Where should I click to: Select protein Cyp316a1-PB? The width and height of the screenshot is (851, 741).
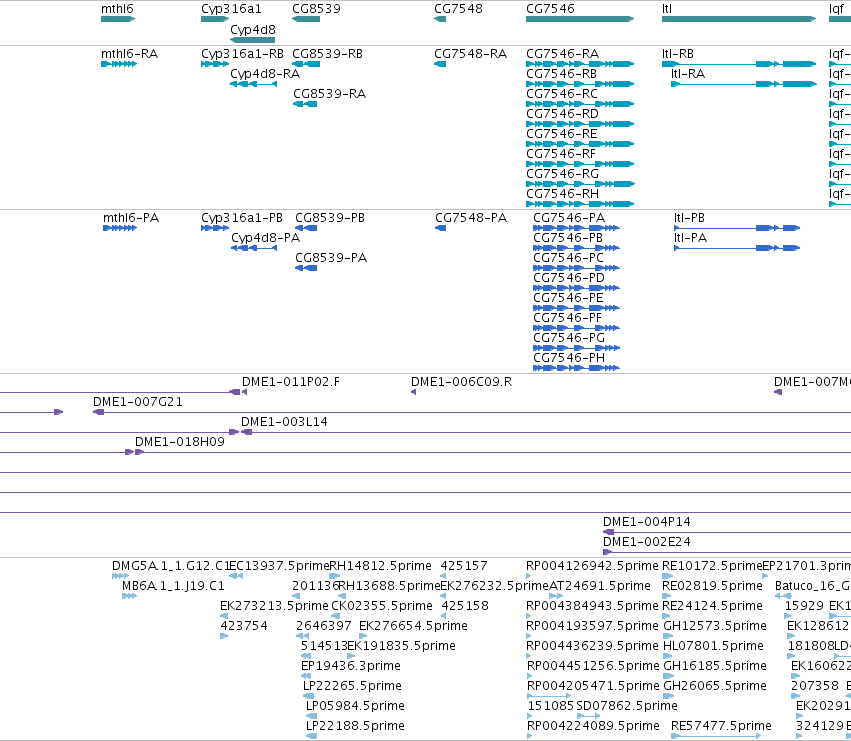215,228
